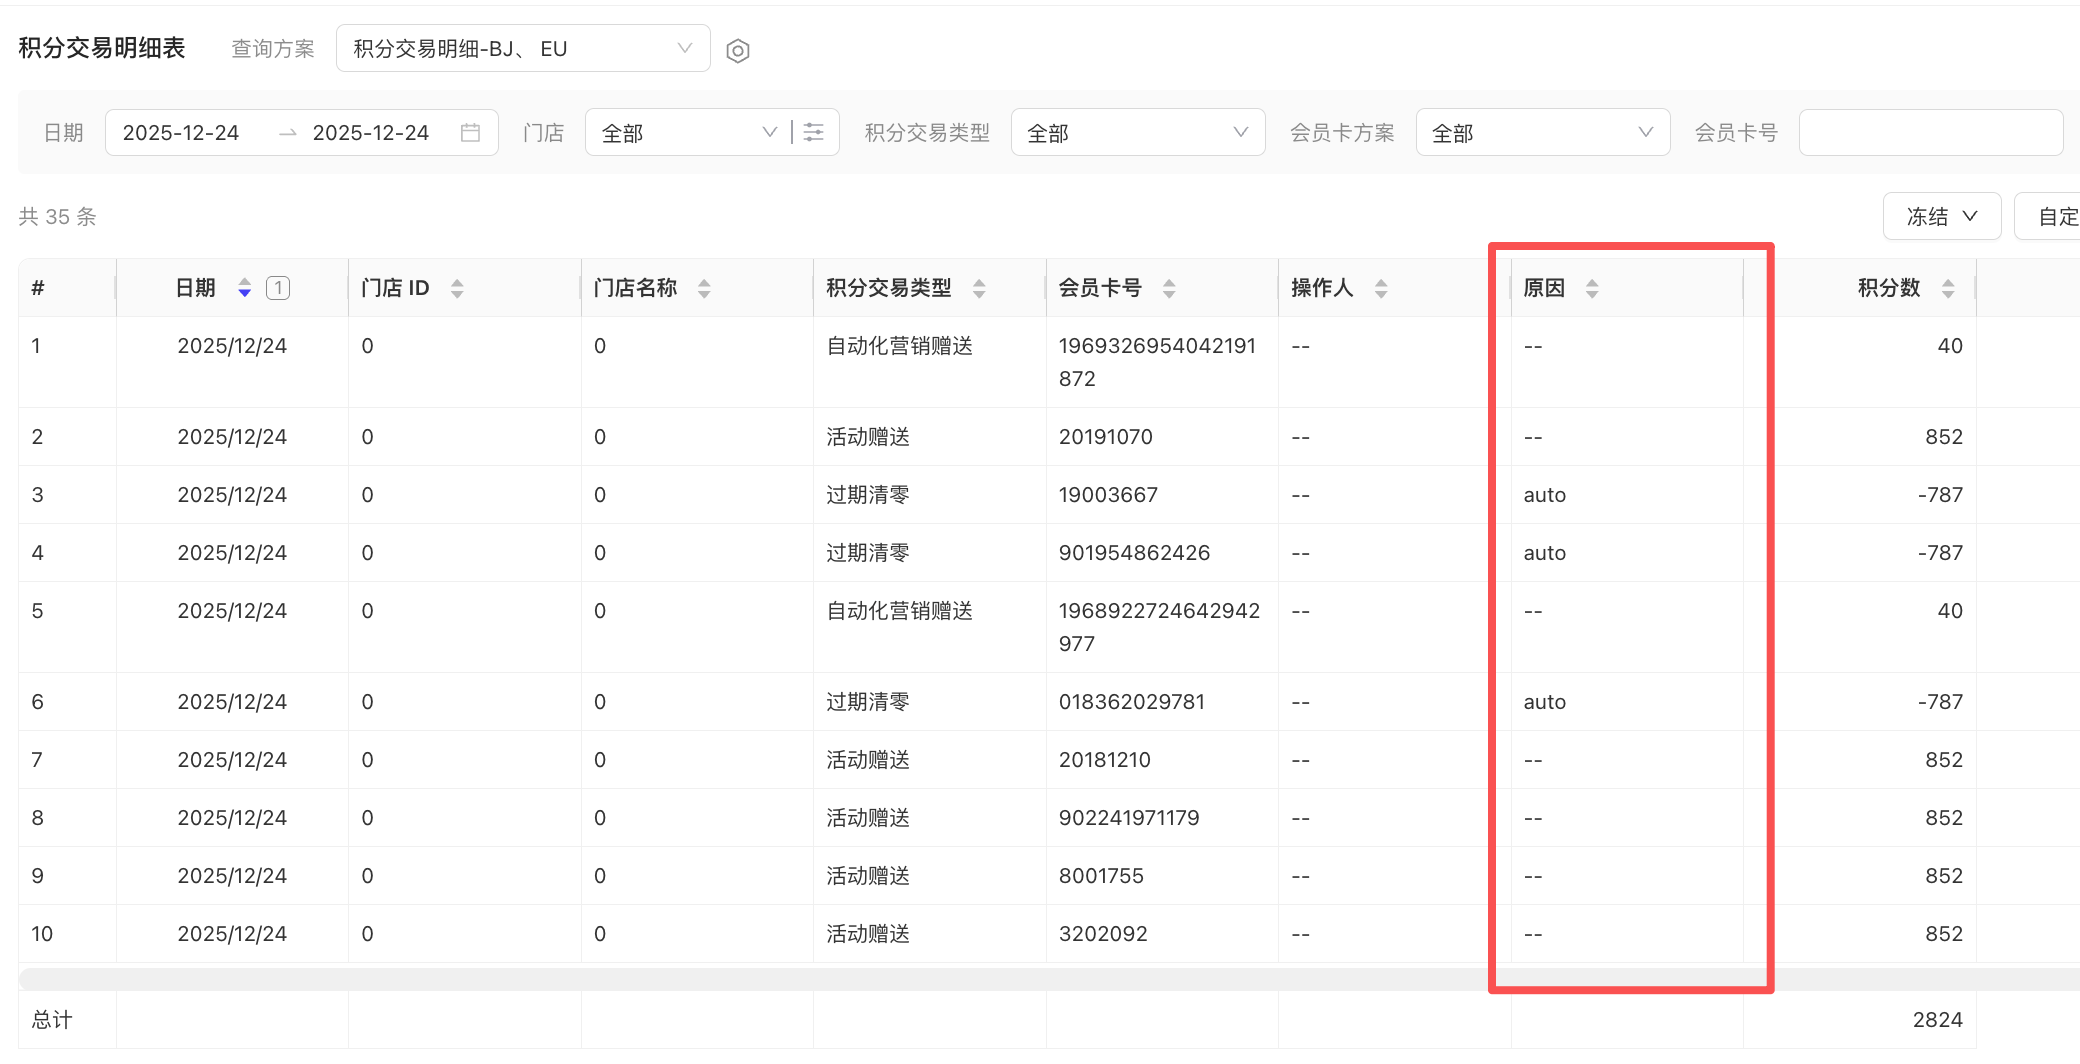
Task: Expand the 会员卡方案 dropdown
Action: 1542,133
